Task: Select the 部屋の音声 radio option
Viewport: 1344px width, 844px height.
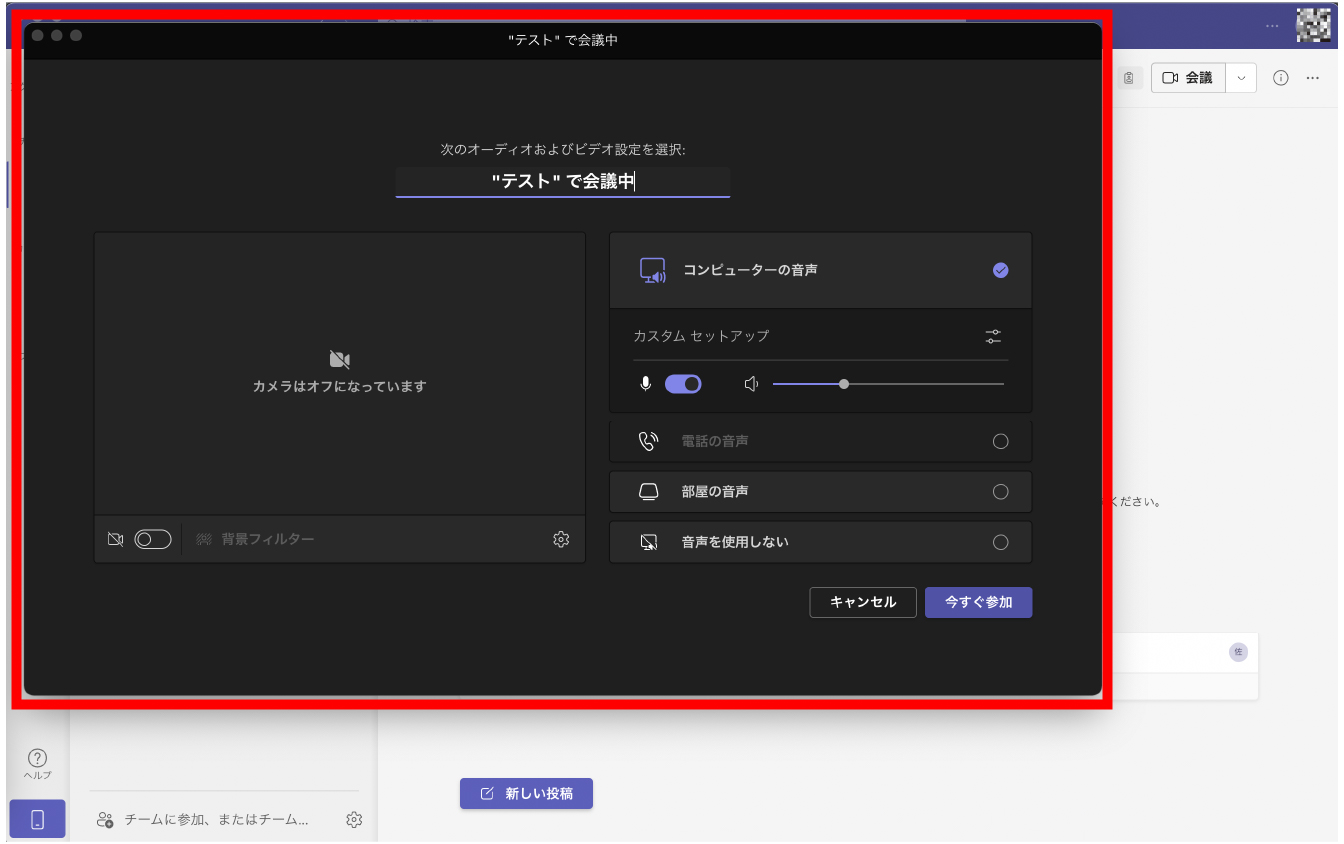Action: coord(1000,492)
